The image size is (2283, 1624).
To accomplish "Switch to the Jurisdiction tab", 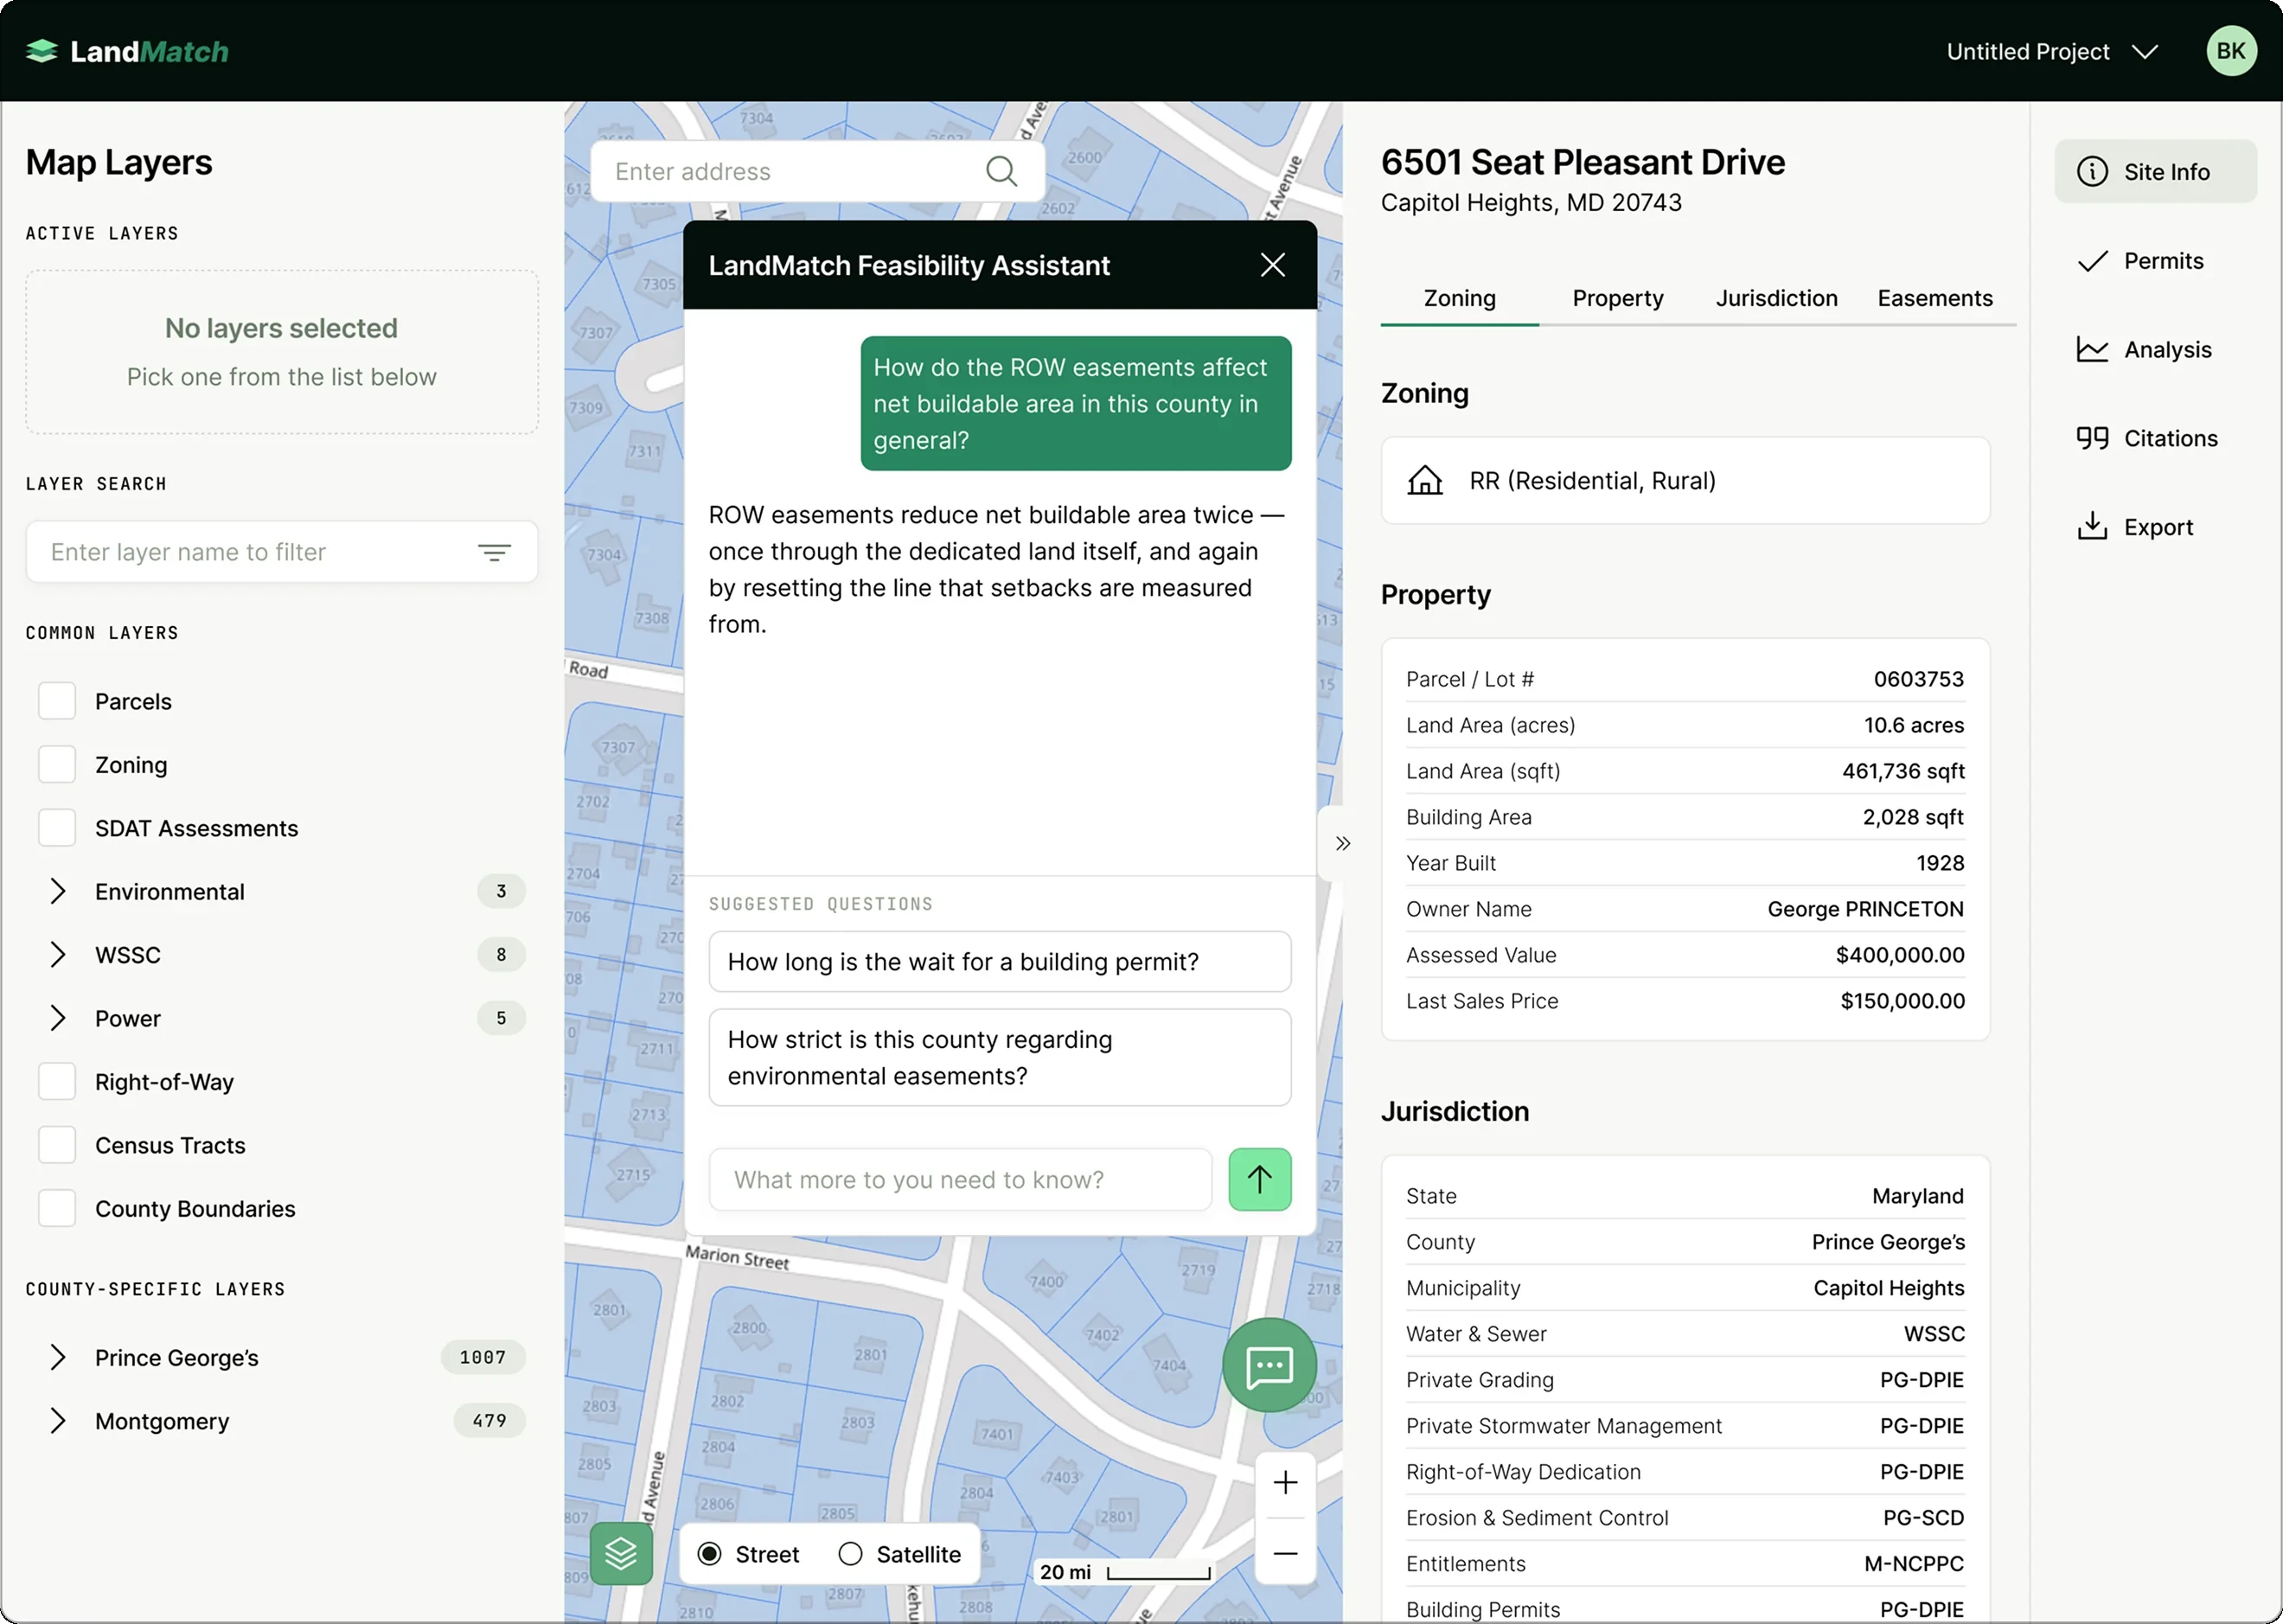I will pos(1776,298).
